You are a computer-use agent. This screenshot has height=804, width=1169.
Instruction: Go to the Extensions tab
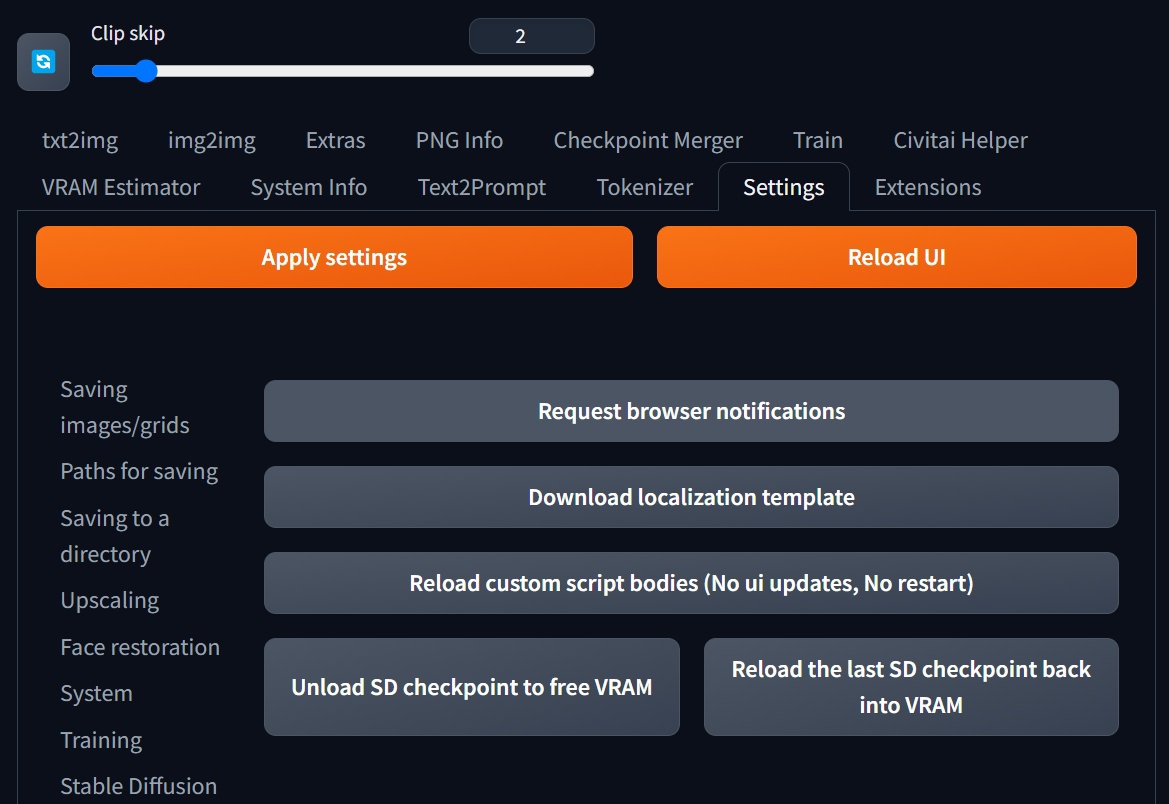coord(927,187)
